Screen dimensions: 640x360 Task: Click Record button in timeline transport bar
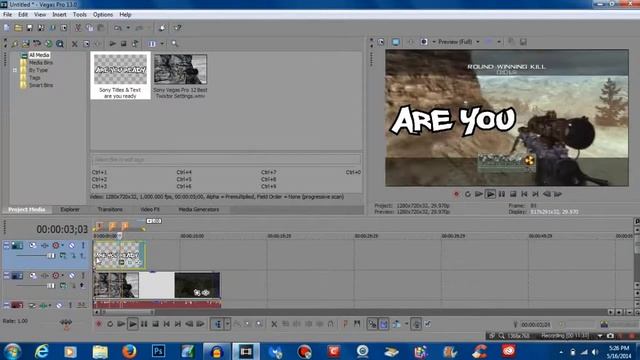(x=98, y=324)
